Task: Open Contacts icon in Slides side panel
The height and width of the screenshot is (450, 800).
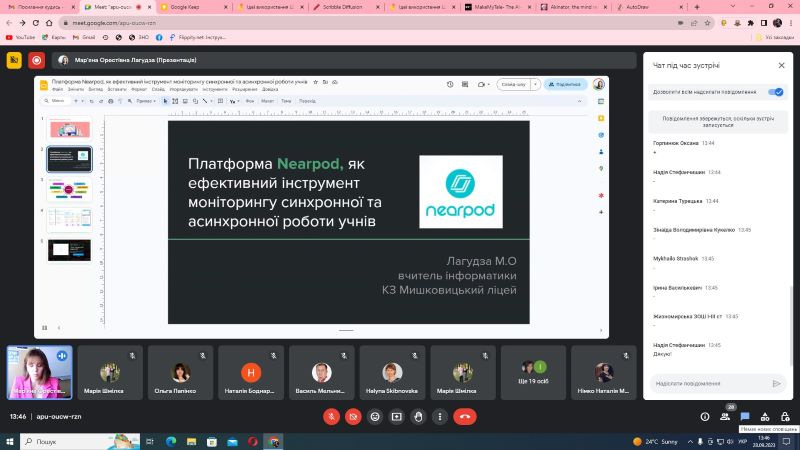Action: tap(601, 152)
